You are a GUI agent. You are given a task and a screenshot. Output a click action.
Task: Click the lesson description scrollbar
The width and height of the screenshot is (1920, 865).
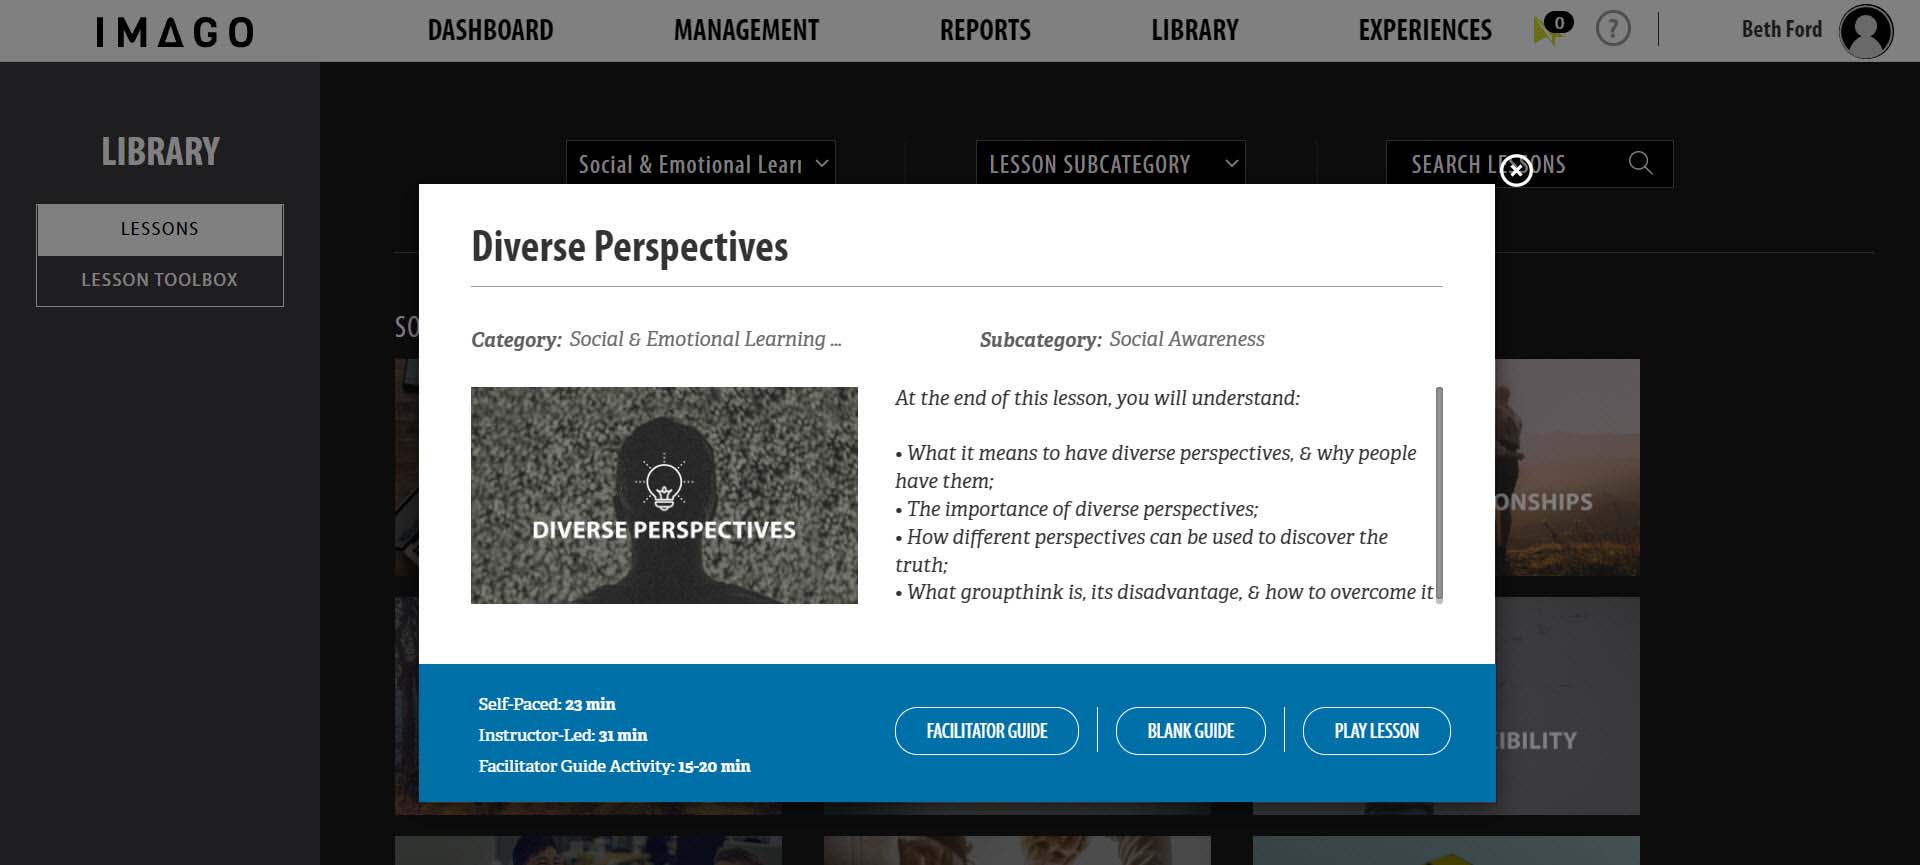1439,495
